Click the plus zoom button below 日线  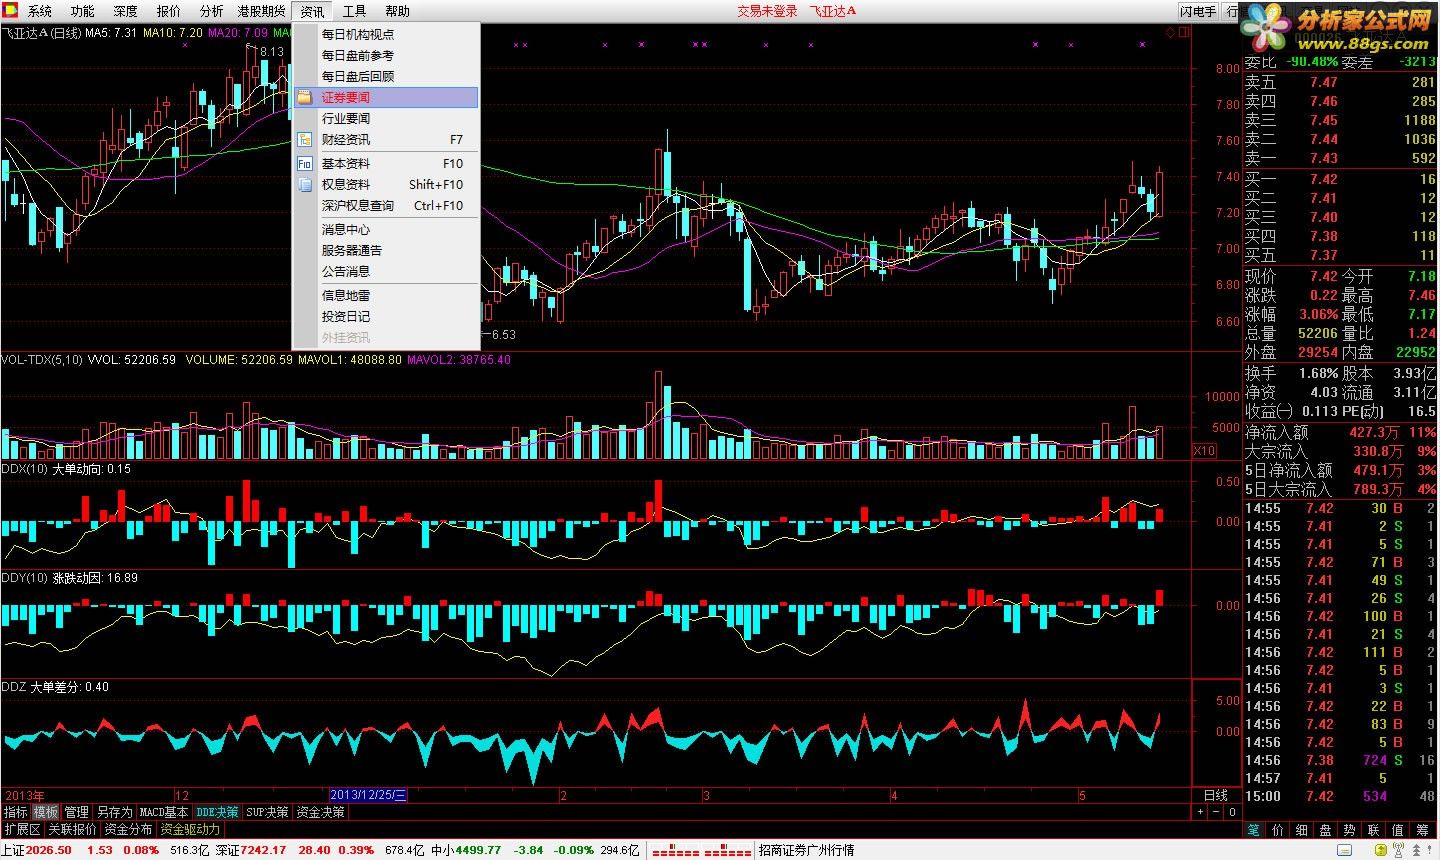pos(1200,812)
